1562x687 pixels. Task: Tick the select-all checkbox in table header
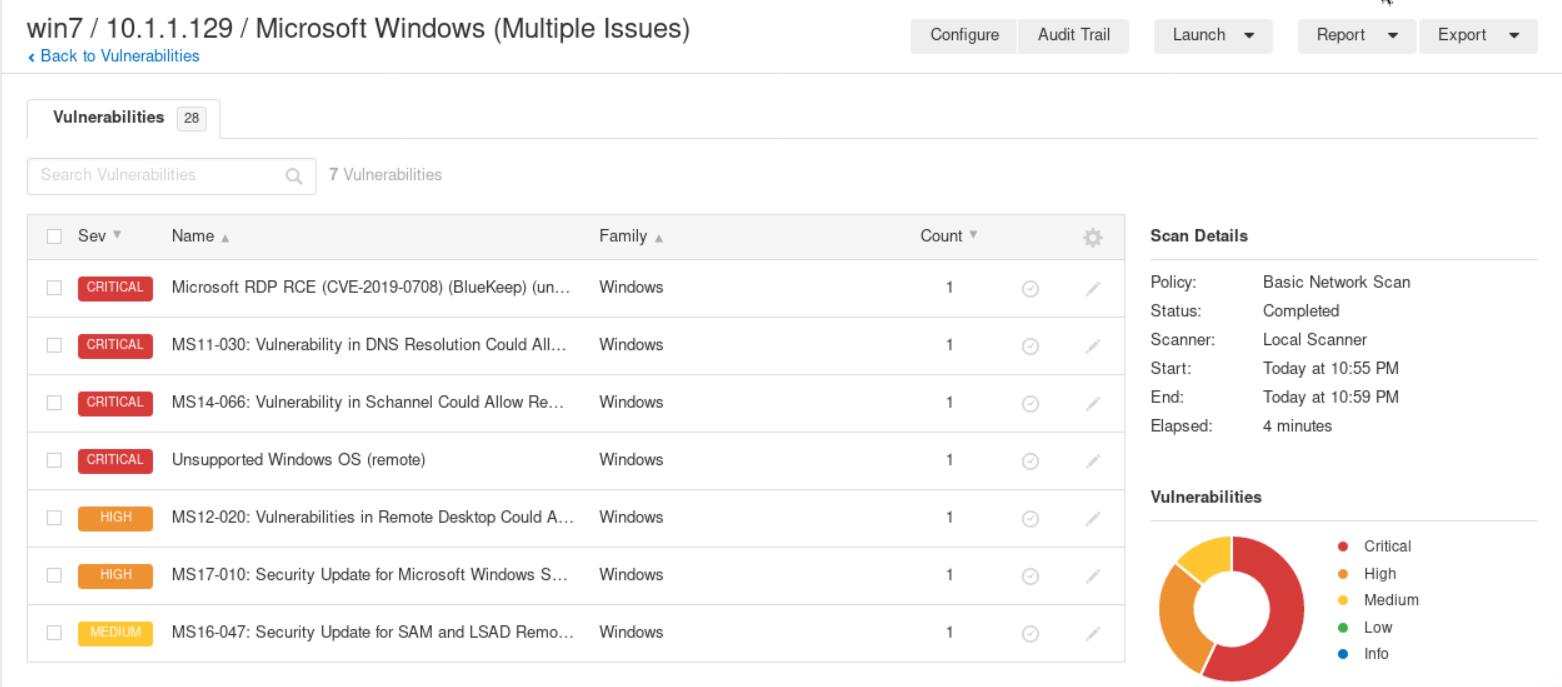(x=54, y=237)
